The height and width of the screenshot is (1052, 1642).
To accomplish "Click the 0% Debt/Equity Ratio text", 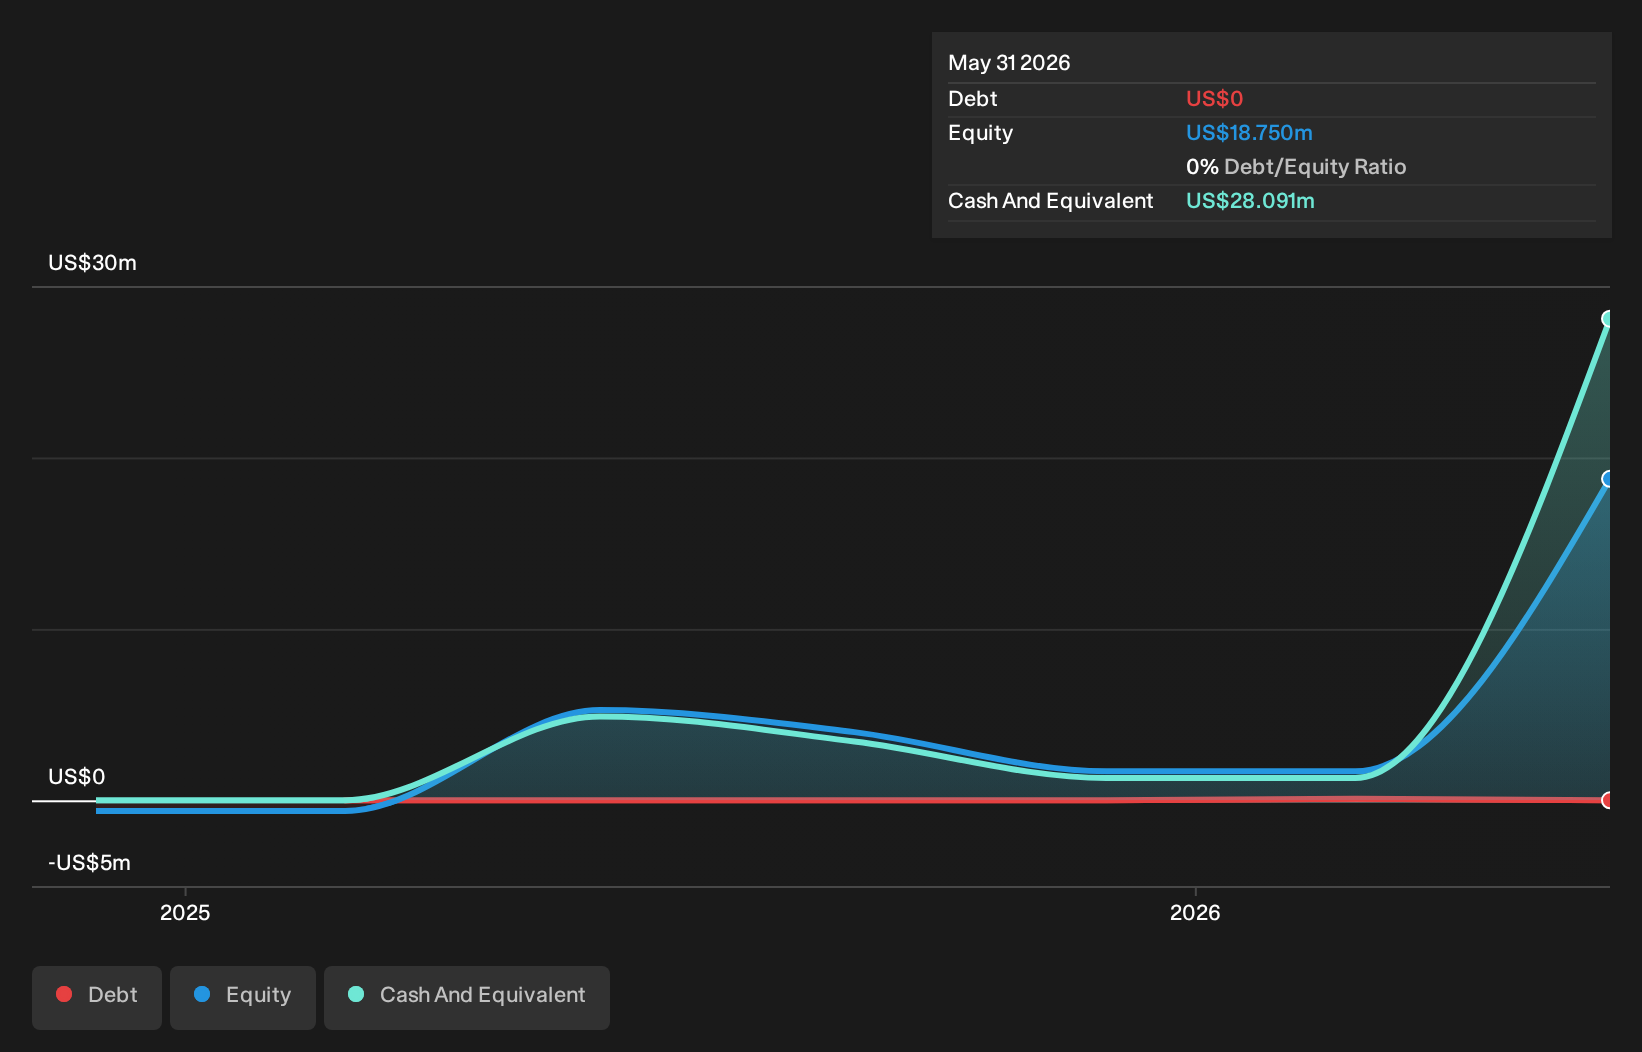I will (x=1296, y=167).
